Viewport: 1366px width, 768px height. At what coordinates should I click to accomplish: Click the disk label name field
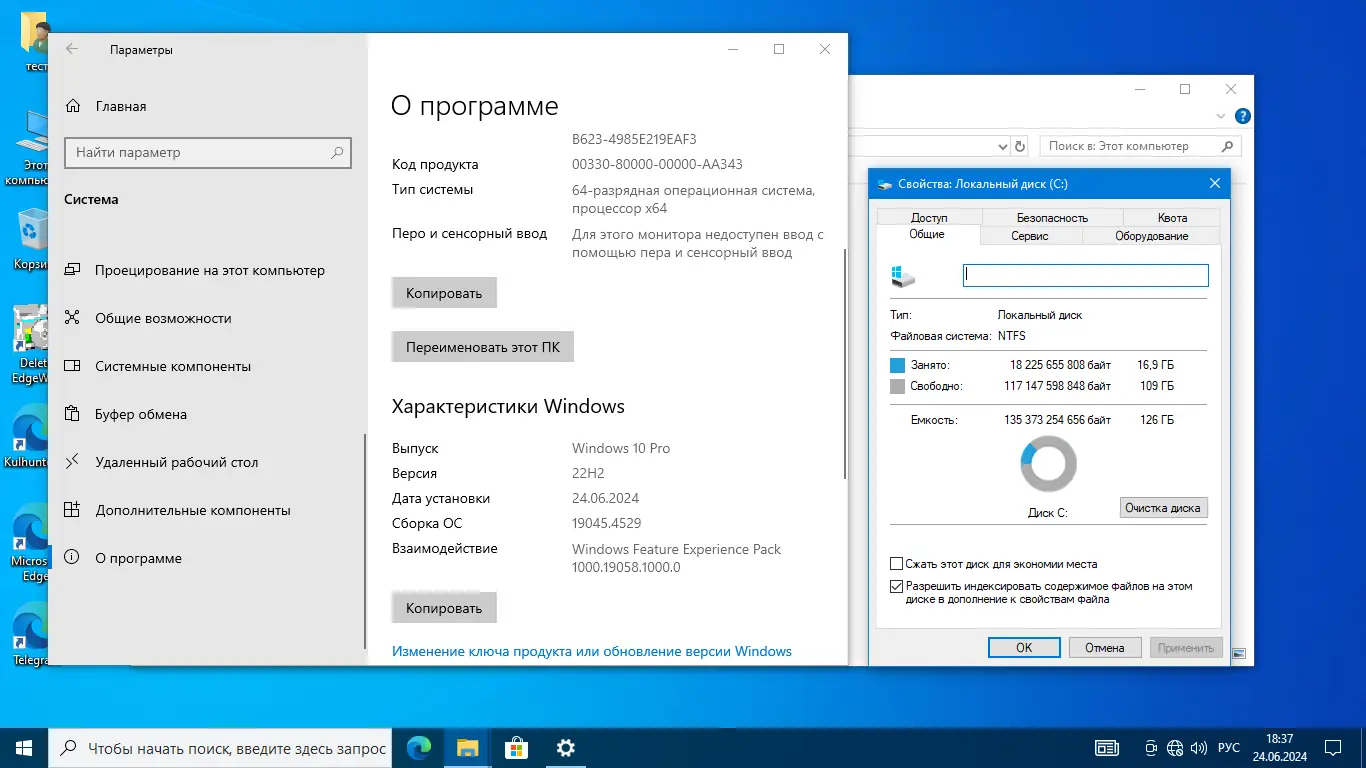[x=1086, y=275]
